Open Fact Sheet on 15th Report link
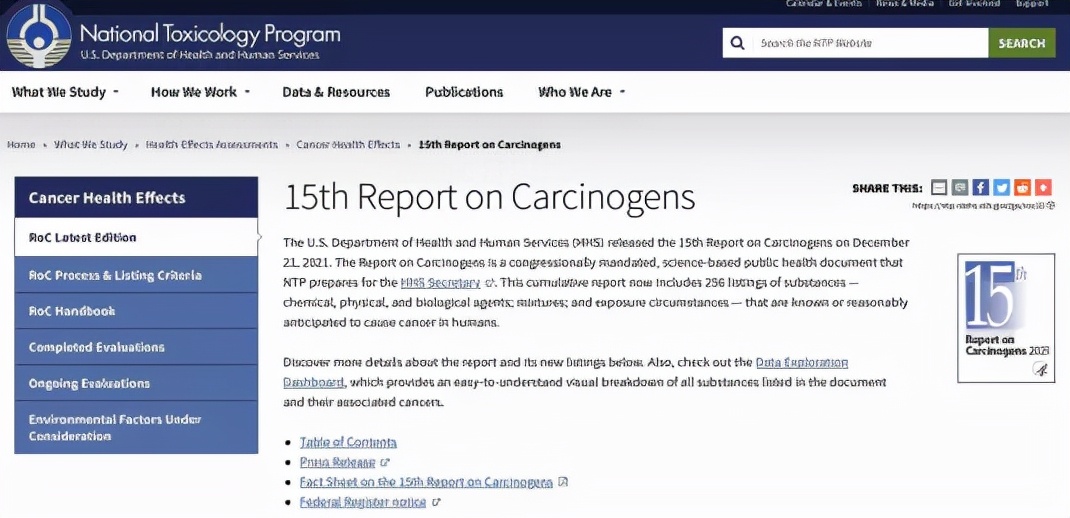Viewport: 1070px width, 518px height. coord(426,482)
